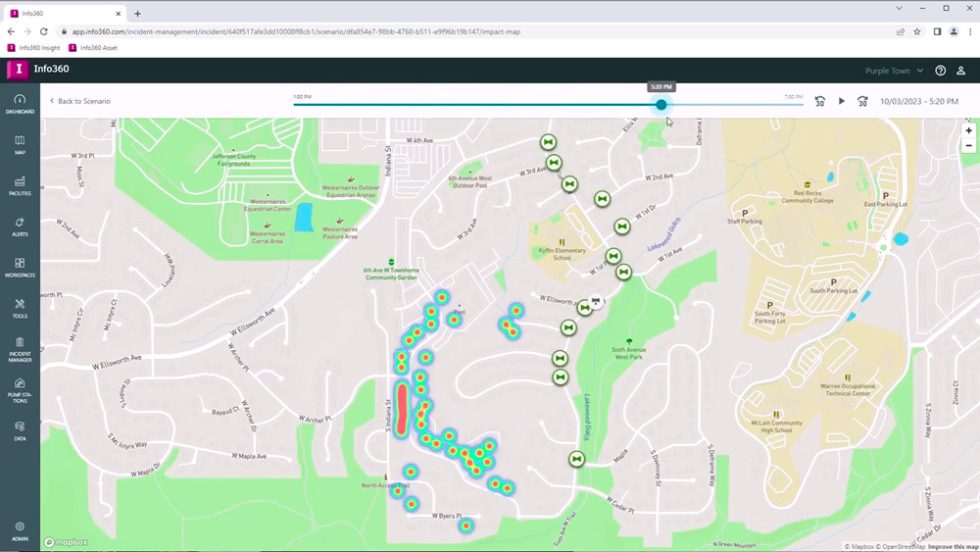The height and width of the screenshot is (552, 980).
Task: Rewind timeline by 30 minutes
Action: tap(820, 101)
